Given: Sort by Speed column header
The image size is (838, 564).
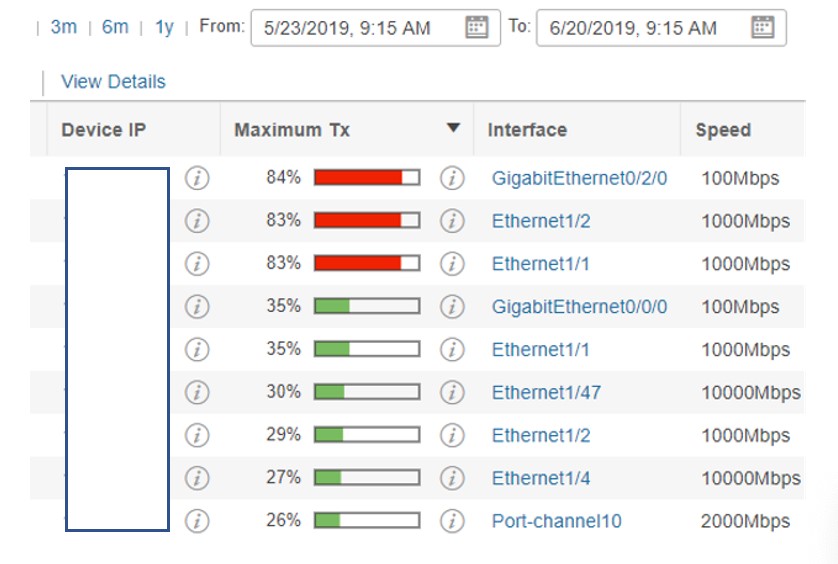Looking at the screenshot, I should pos(723,130).
